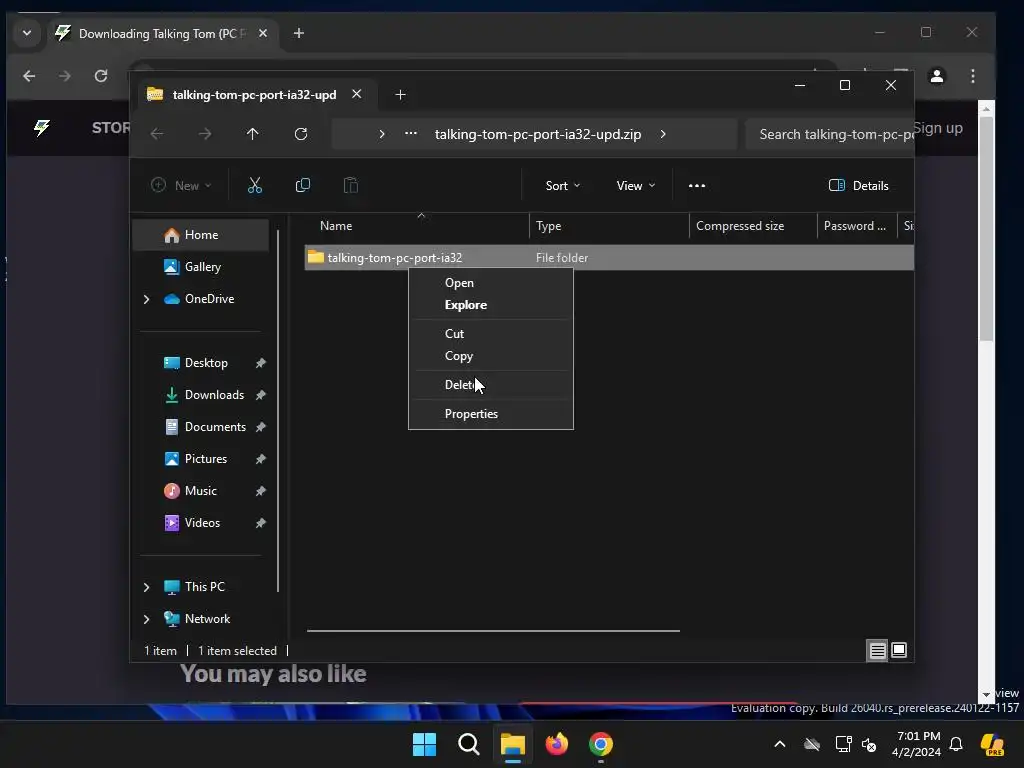Sort by Compressed size column header
This screenshot has height=768, width=1024.
tap(753, 226)
